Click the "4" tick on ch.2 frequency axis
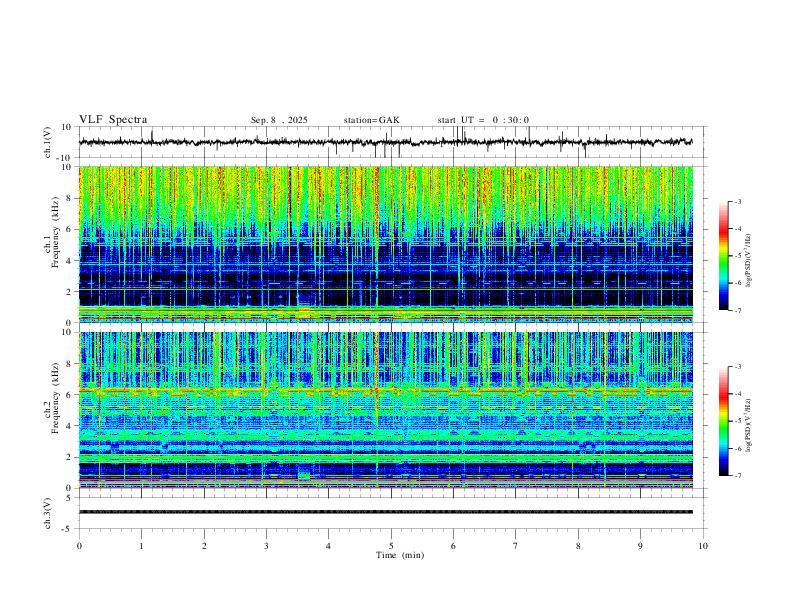 coord(70,426)
